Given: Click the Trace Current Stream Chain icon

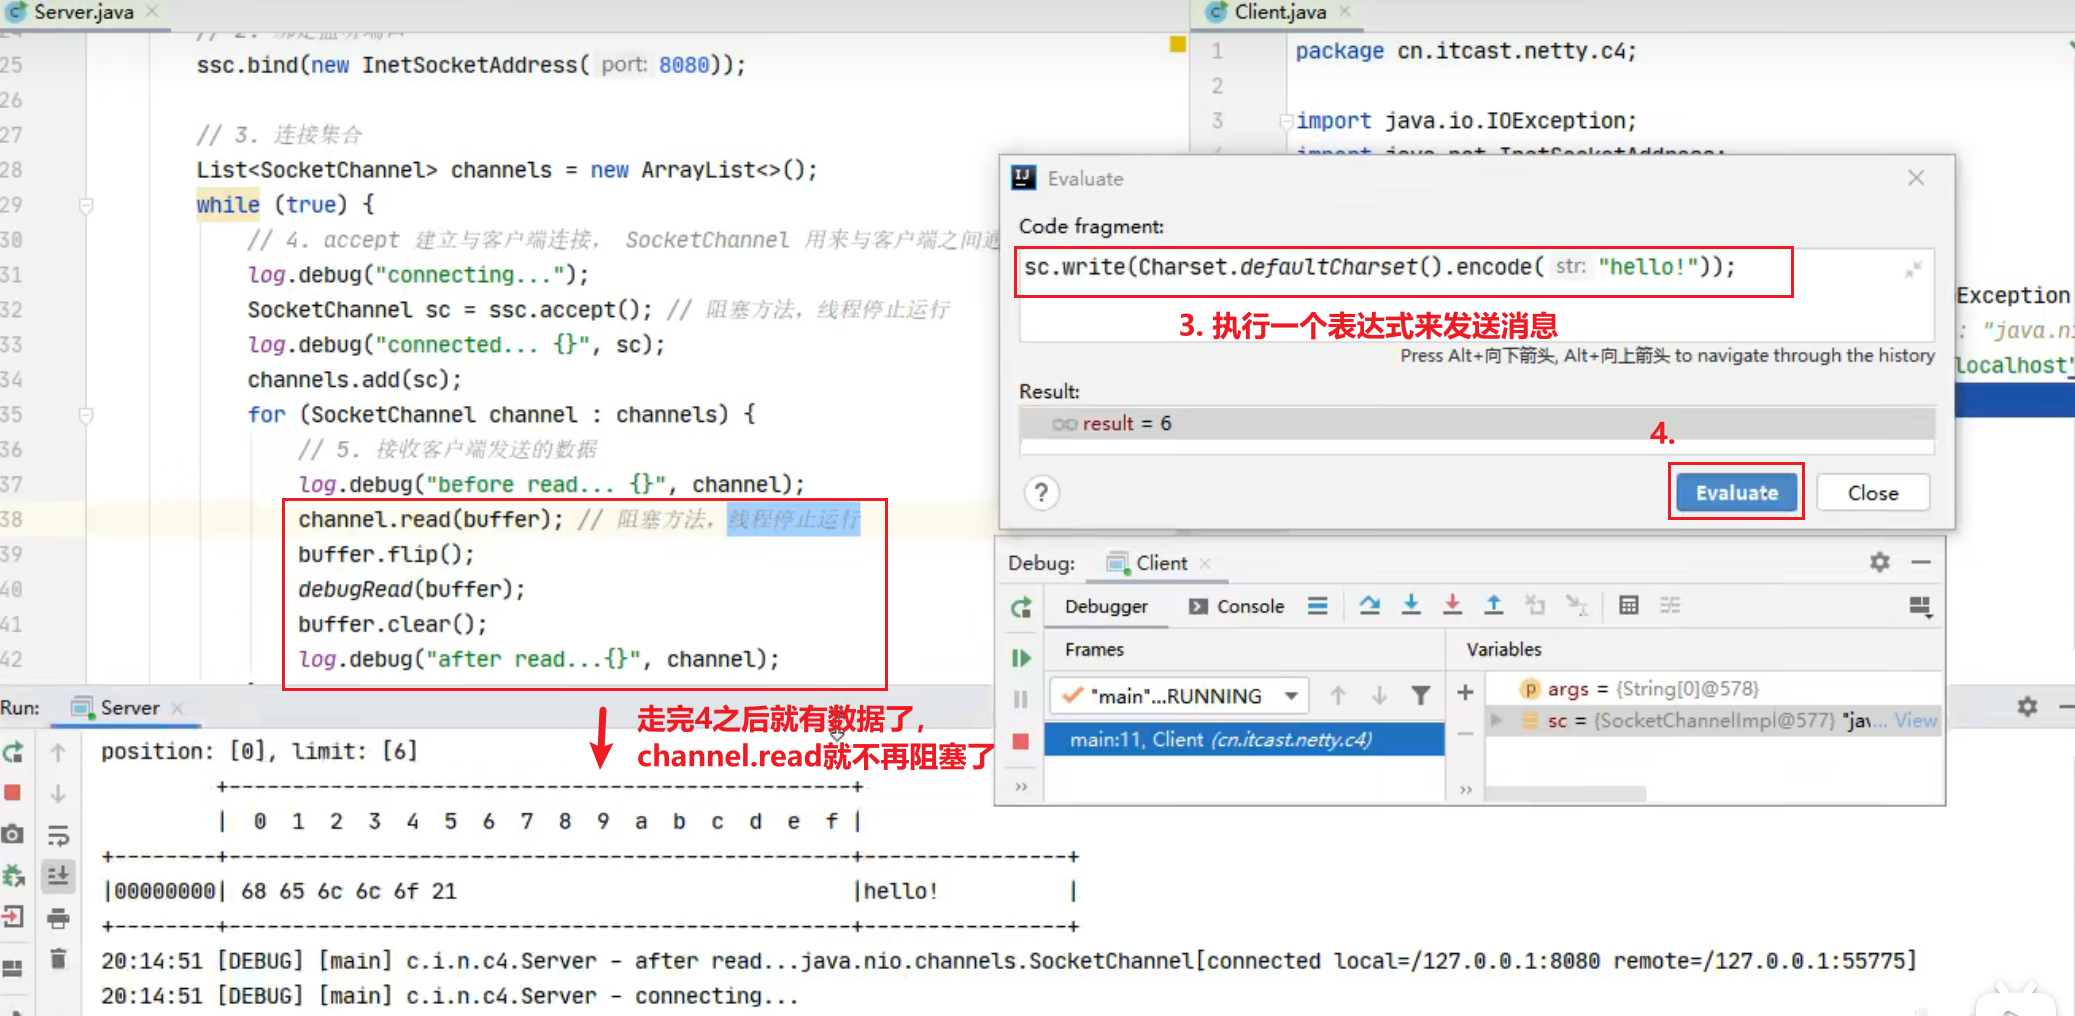Looking at the screenshot, I should (x=1670, y=605).
